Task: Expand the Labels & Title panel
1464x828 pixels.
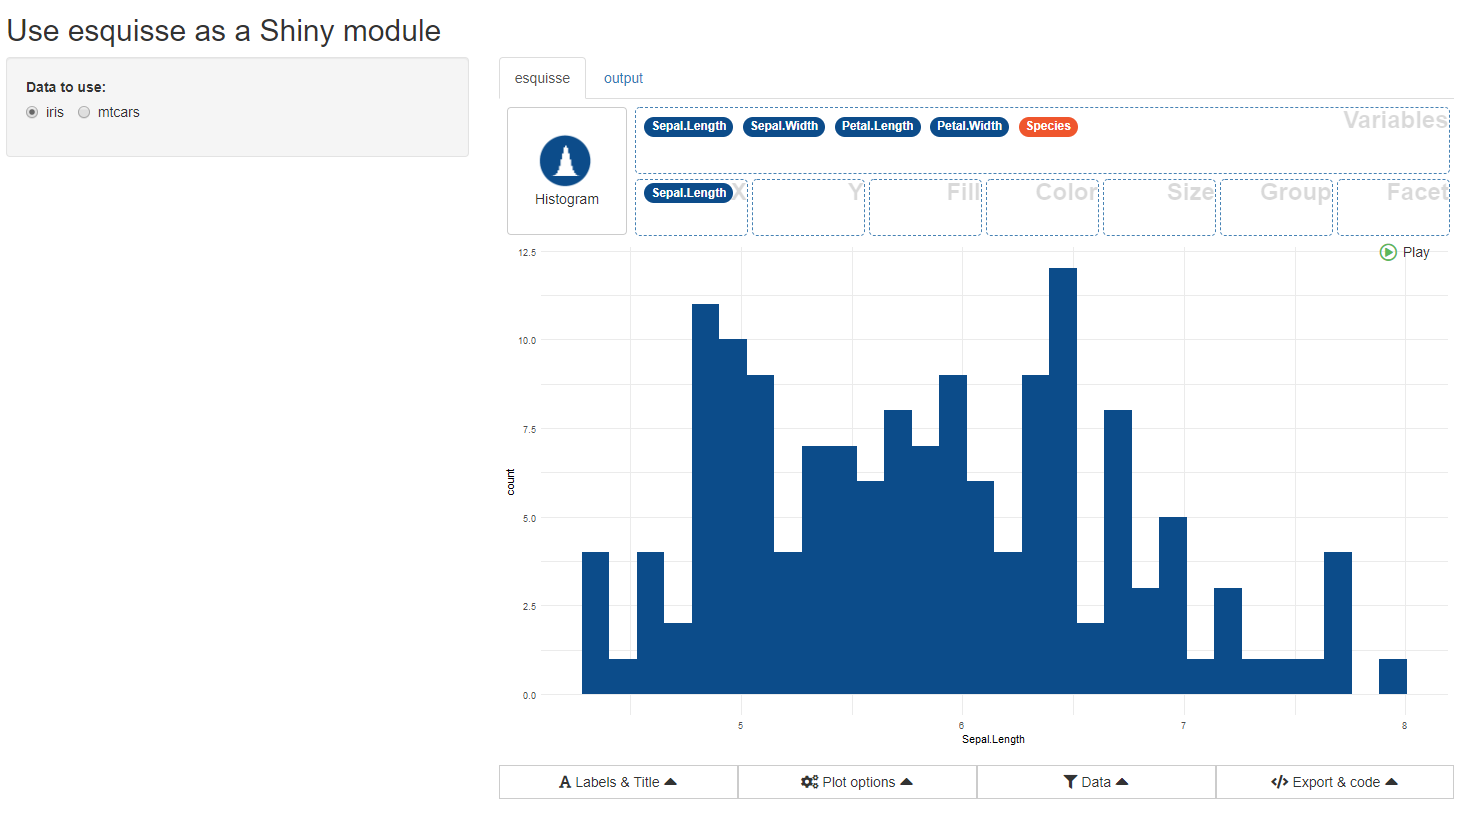Action: (x=618, y=782)
